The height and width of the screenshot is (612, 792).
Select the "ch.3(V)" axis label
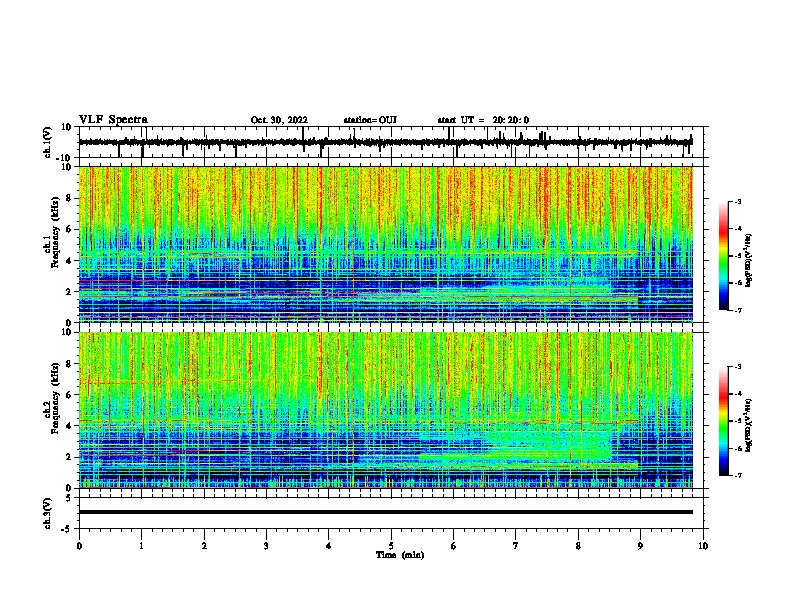[x=48, y=513]
